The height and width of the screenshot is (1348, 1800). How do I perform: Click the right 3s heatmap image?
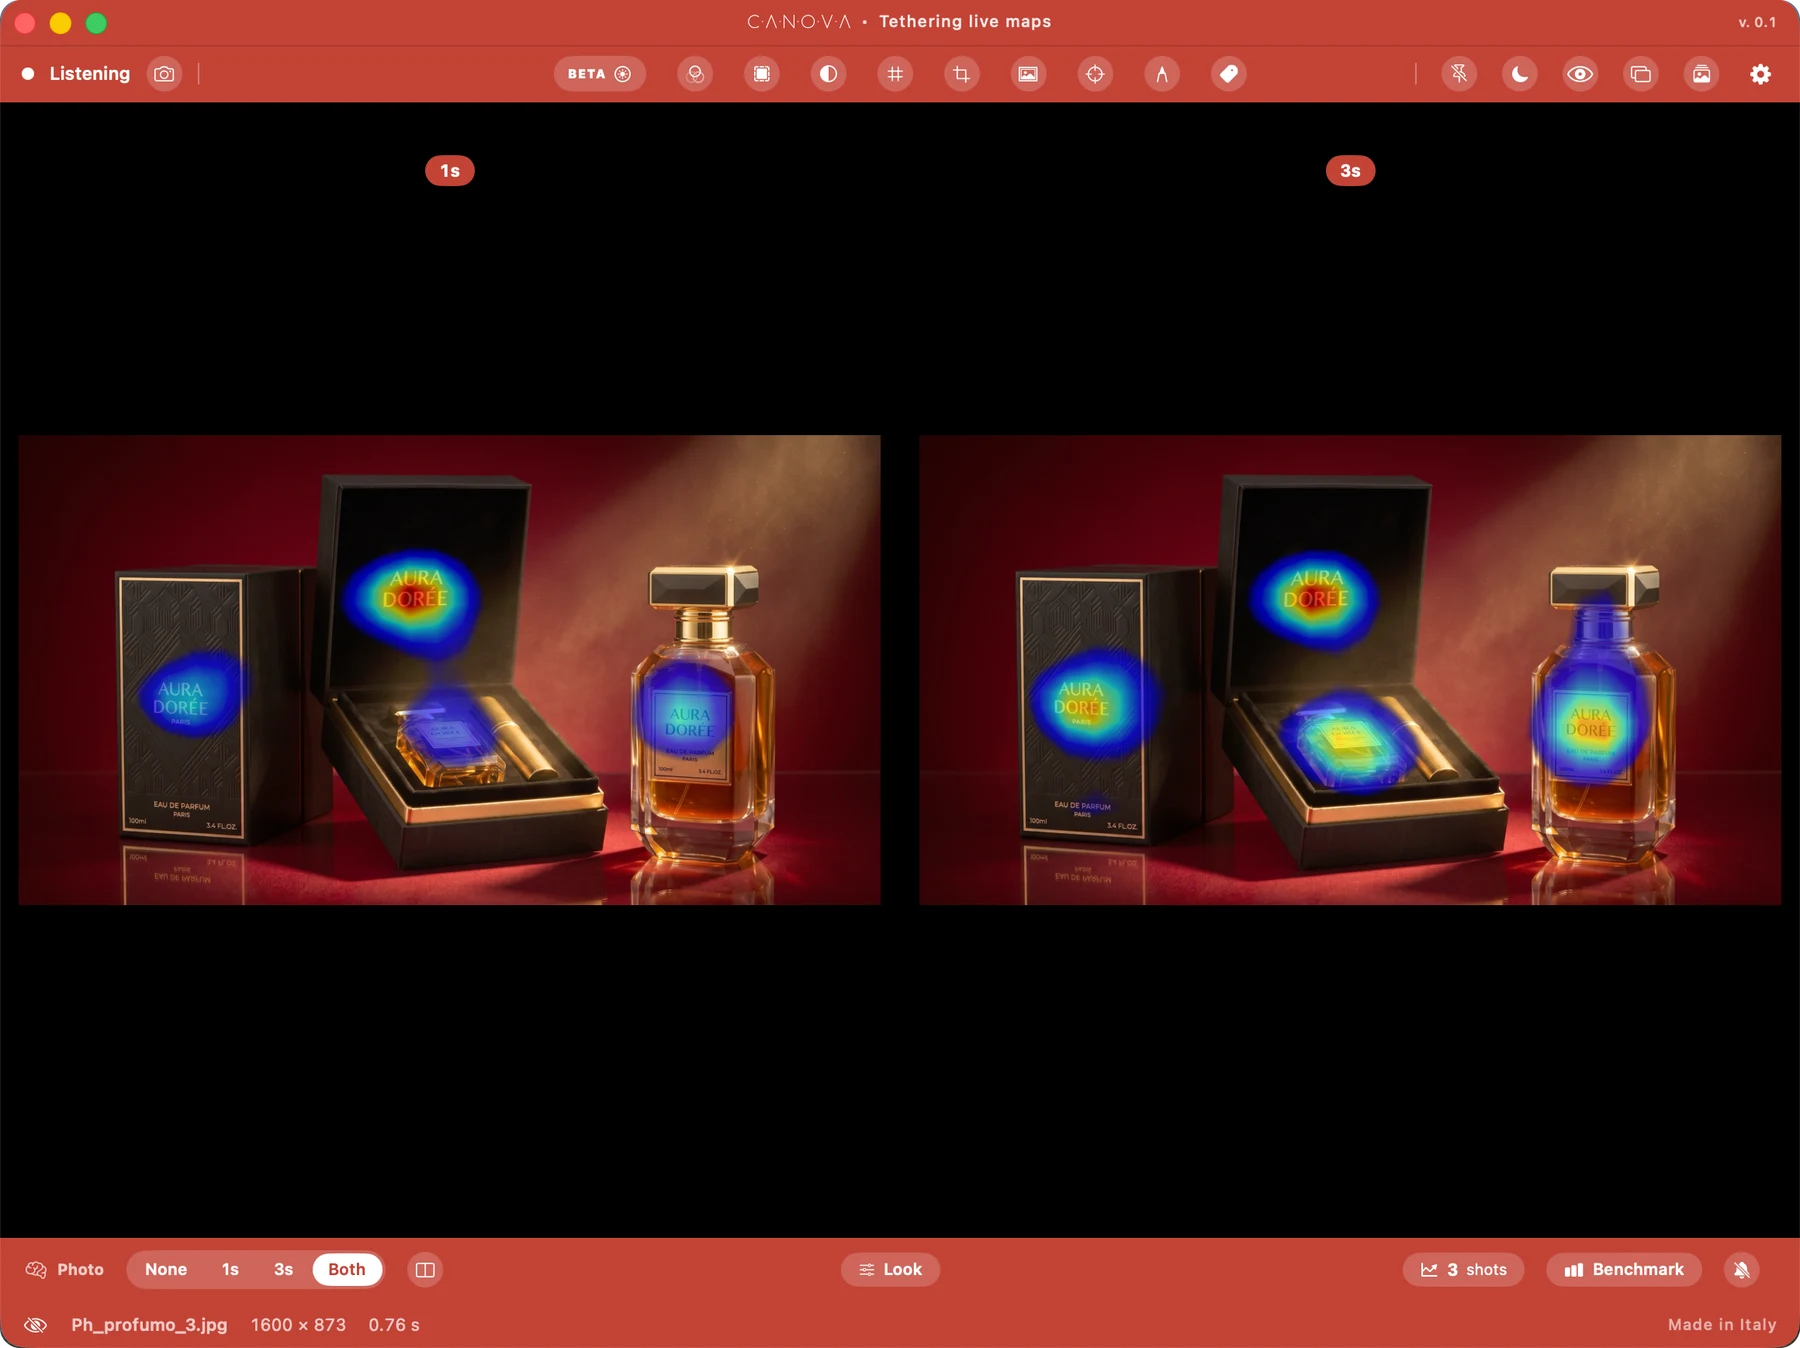pyautogui.click(x=1350, y=670)
